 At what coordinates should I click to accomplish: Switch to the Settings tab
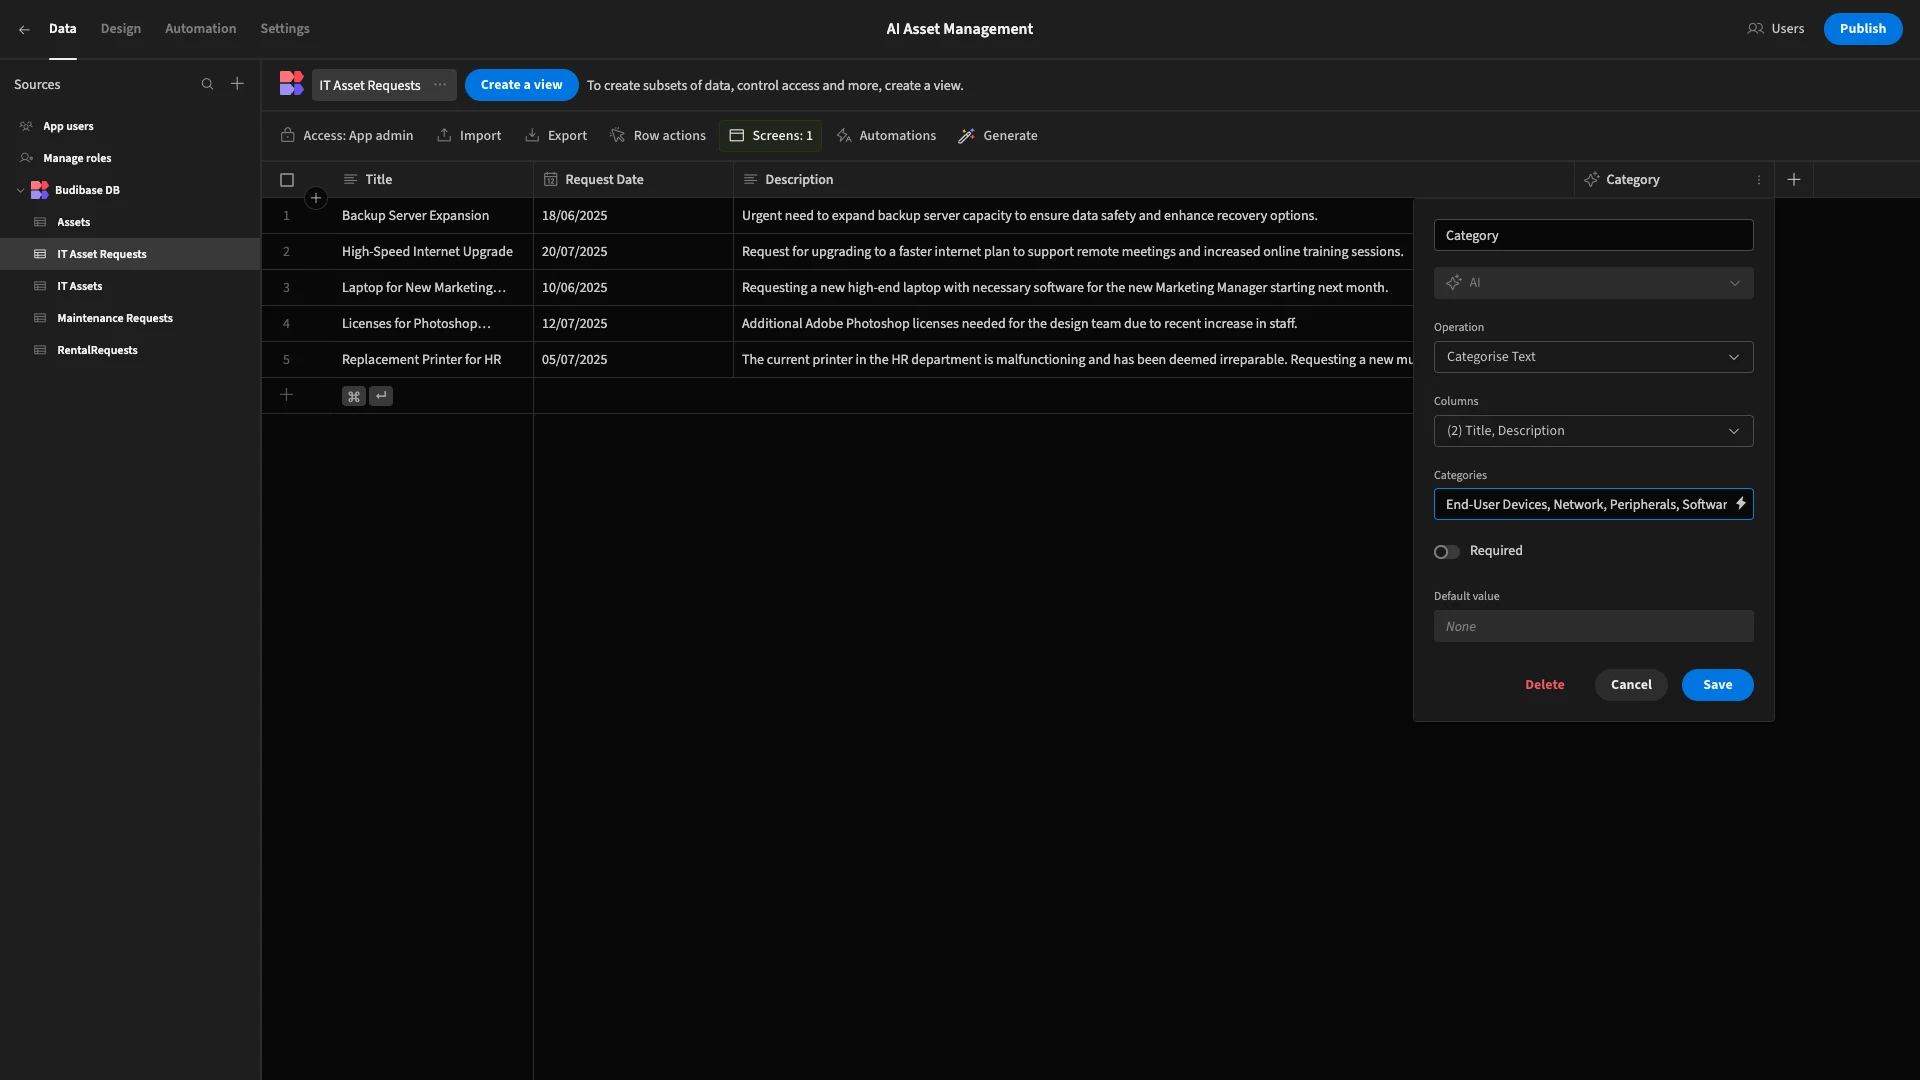[285, 29]
